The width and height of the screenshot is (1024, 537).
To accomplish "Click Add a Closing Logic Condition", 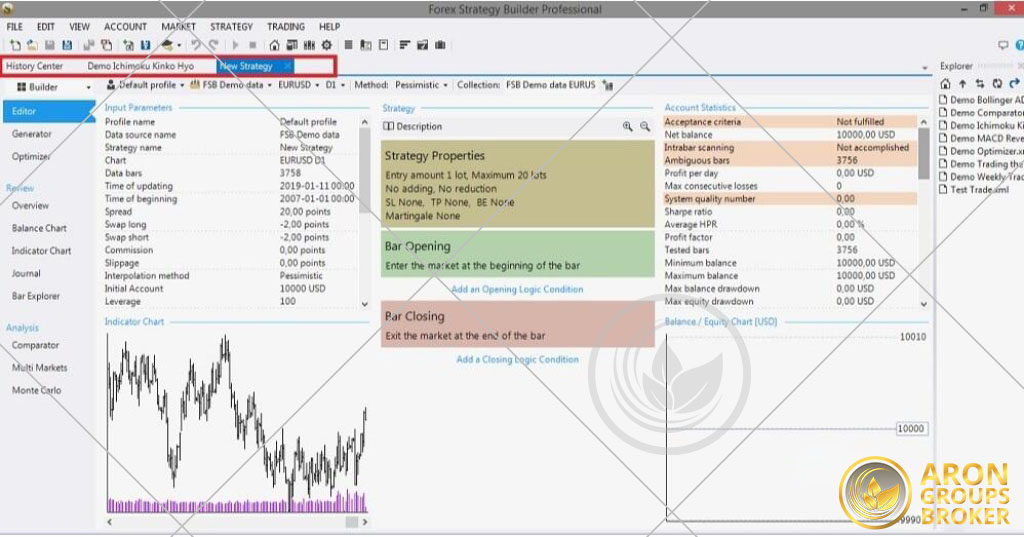I will [517, 359].
